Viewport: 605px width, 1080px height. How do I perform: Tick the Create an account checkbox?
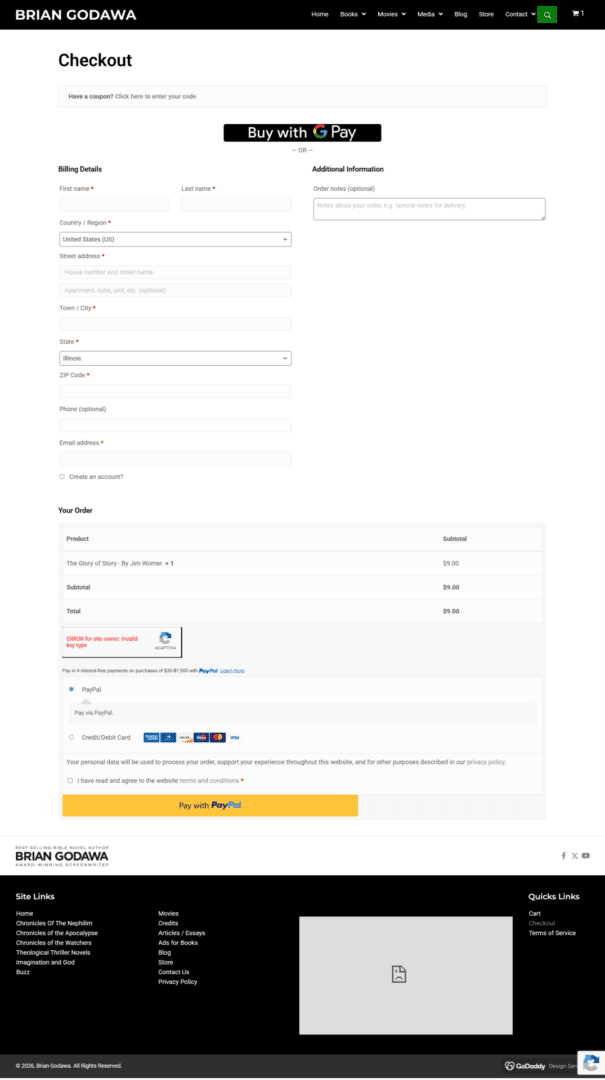[62, 477]
